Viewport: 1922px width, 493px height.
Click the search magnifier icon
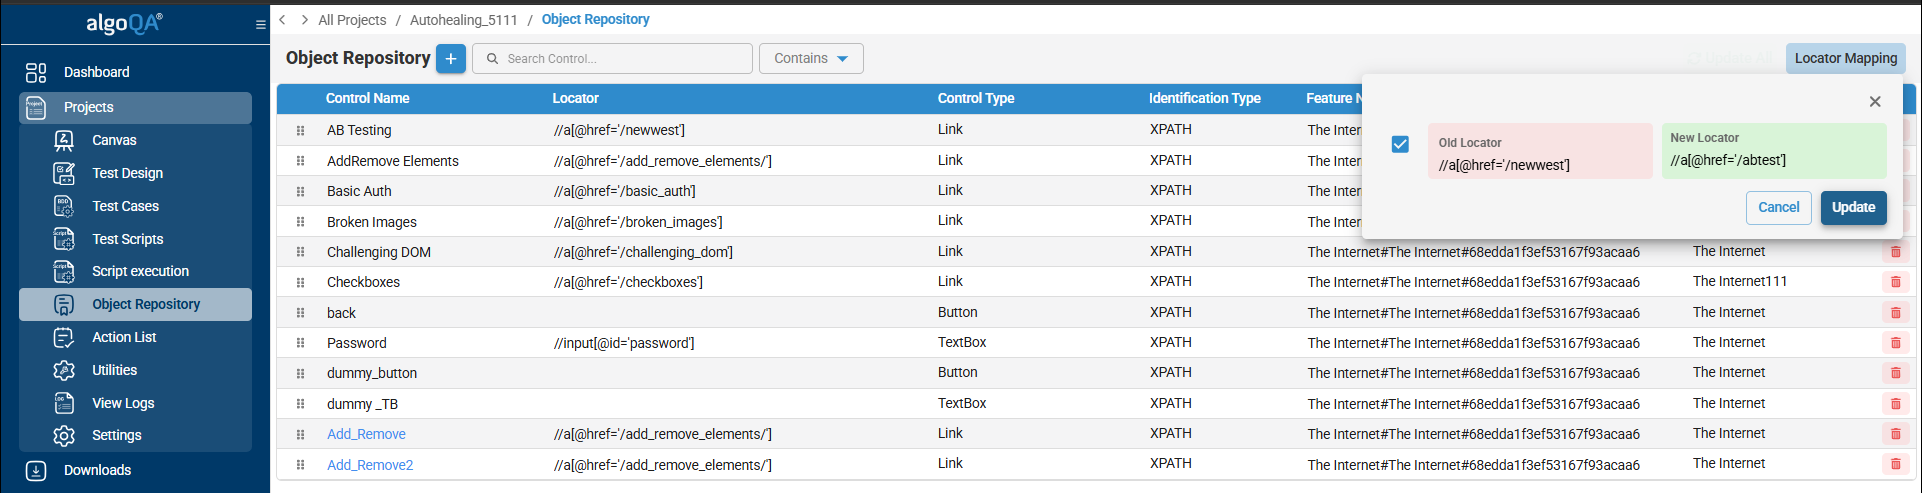(x=492, y=59)
